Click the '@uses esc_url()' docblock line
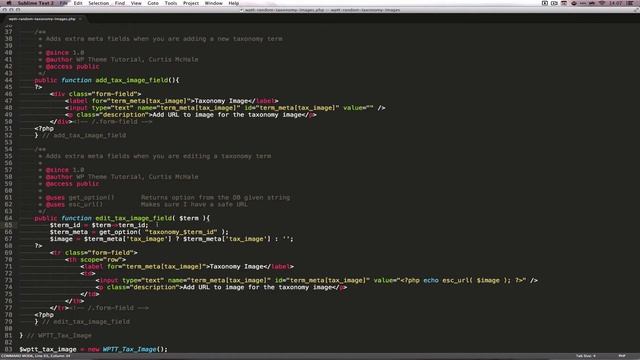Viewport: 640px width, 360px height. tap(147, 204)
